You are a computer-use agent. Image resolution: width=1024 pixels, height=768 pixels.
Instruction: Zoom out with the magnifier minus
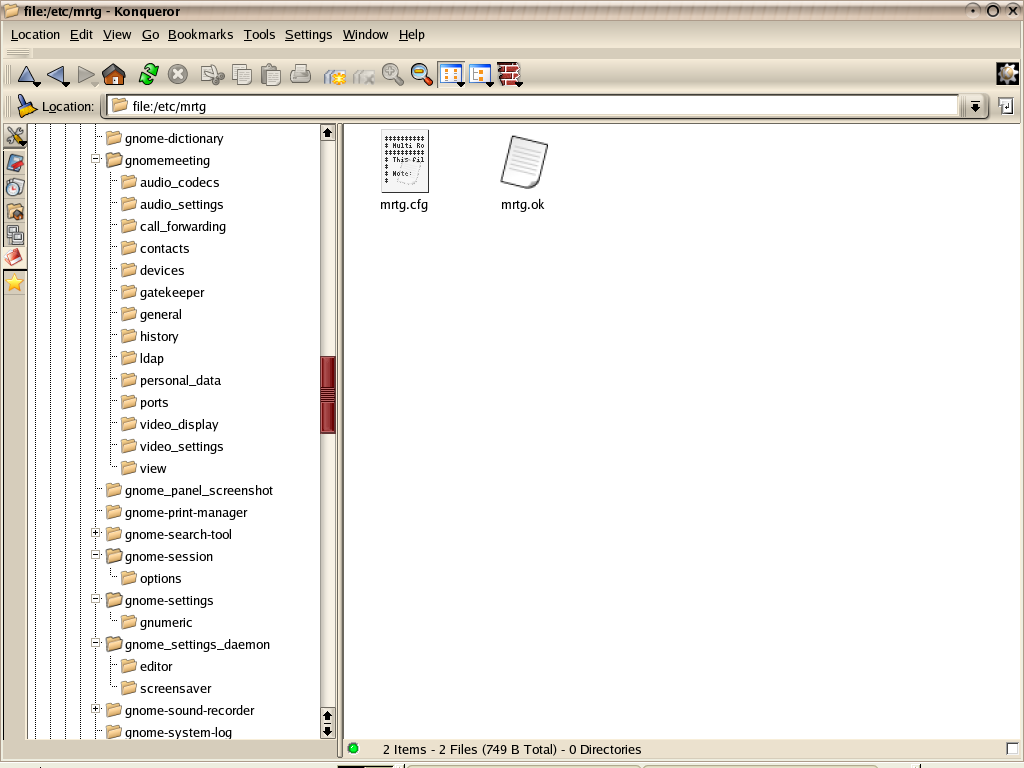point(421,74)
